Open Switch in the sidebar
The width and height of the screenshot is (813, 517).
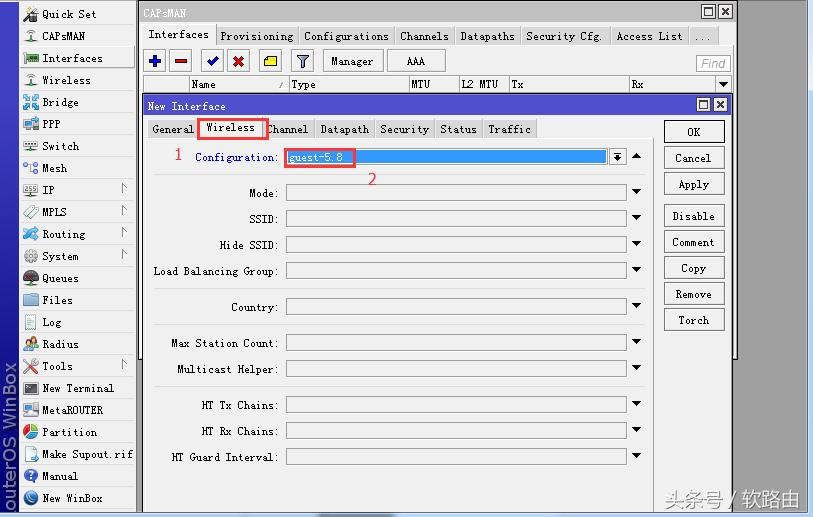[78, 146]
